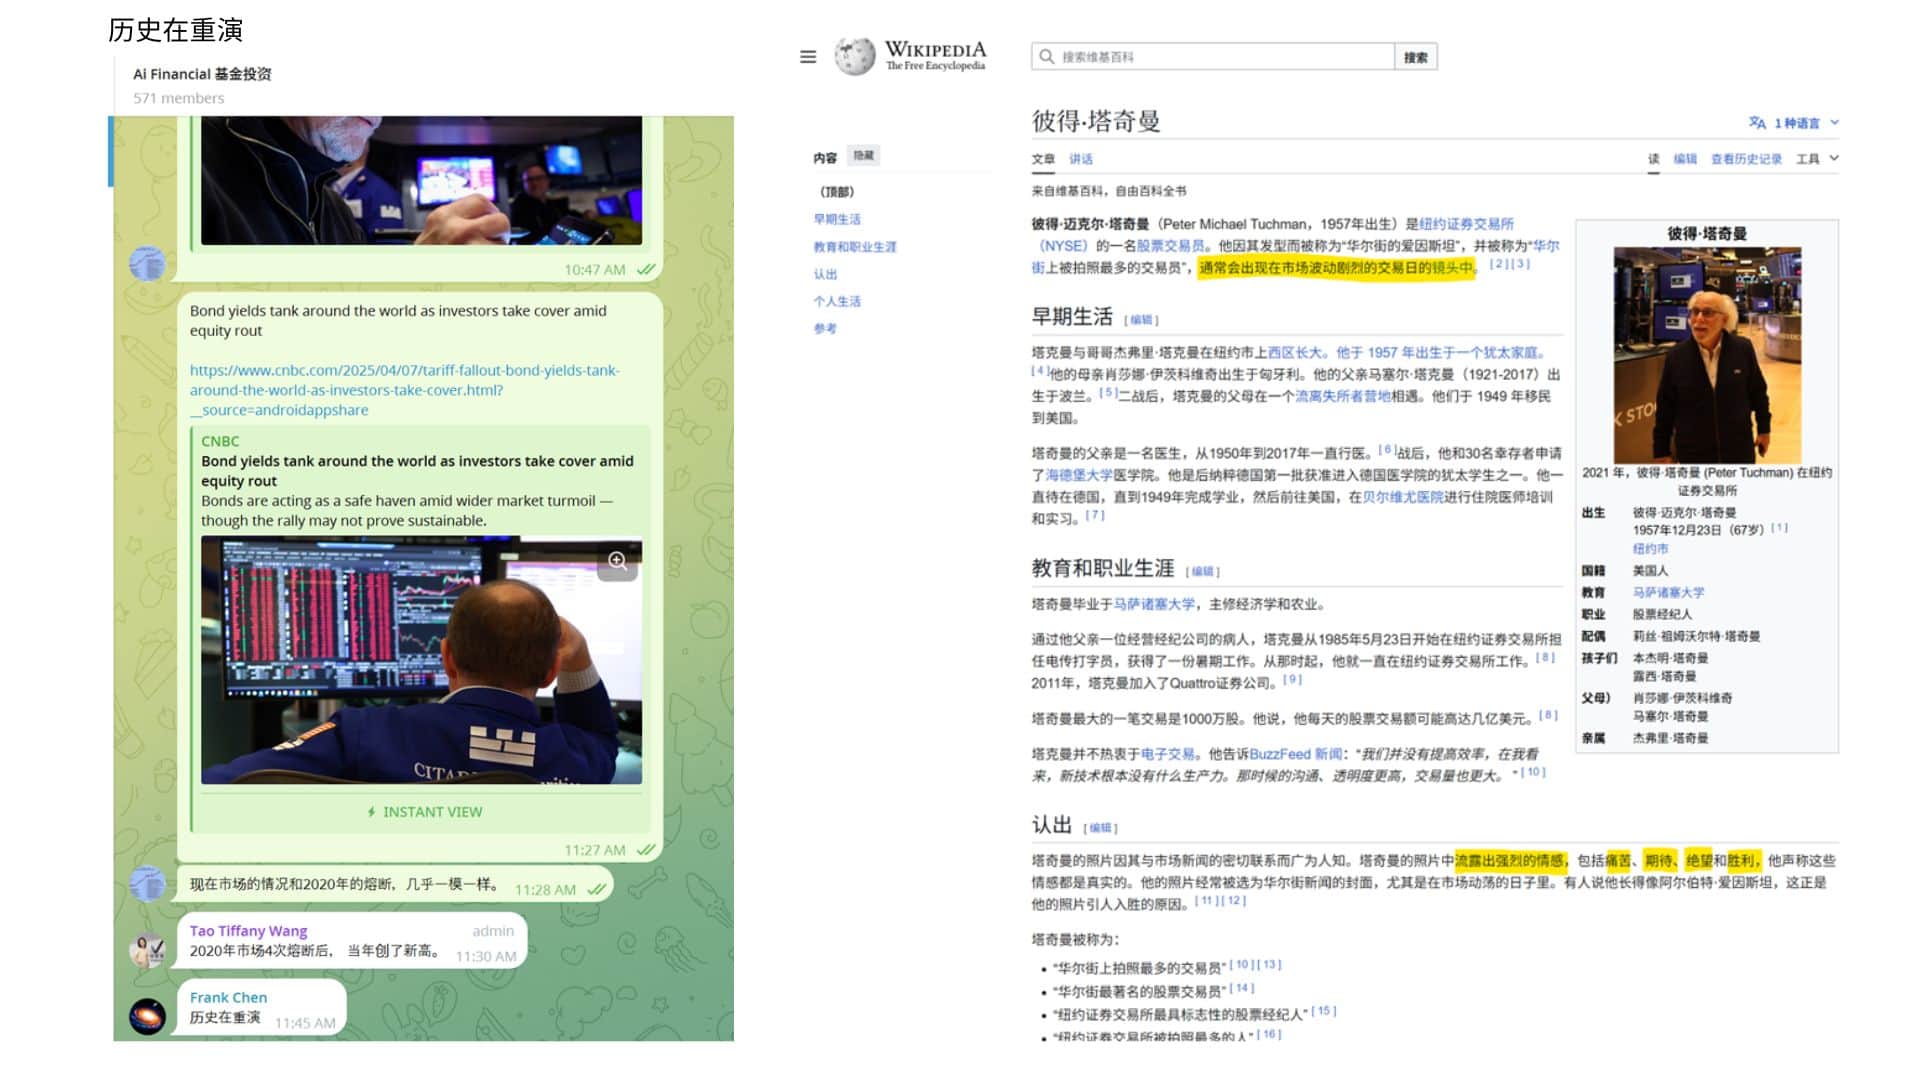Open the 纽约证券交易所 link in the intro
This screenshot has width=1920, height=1080.
[x=1466, y=224]
